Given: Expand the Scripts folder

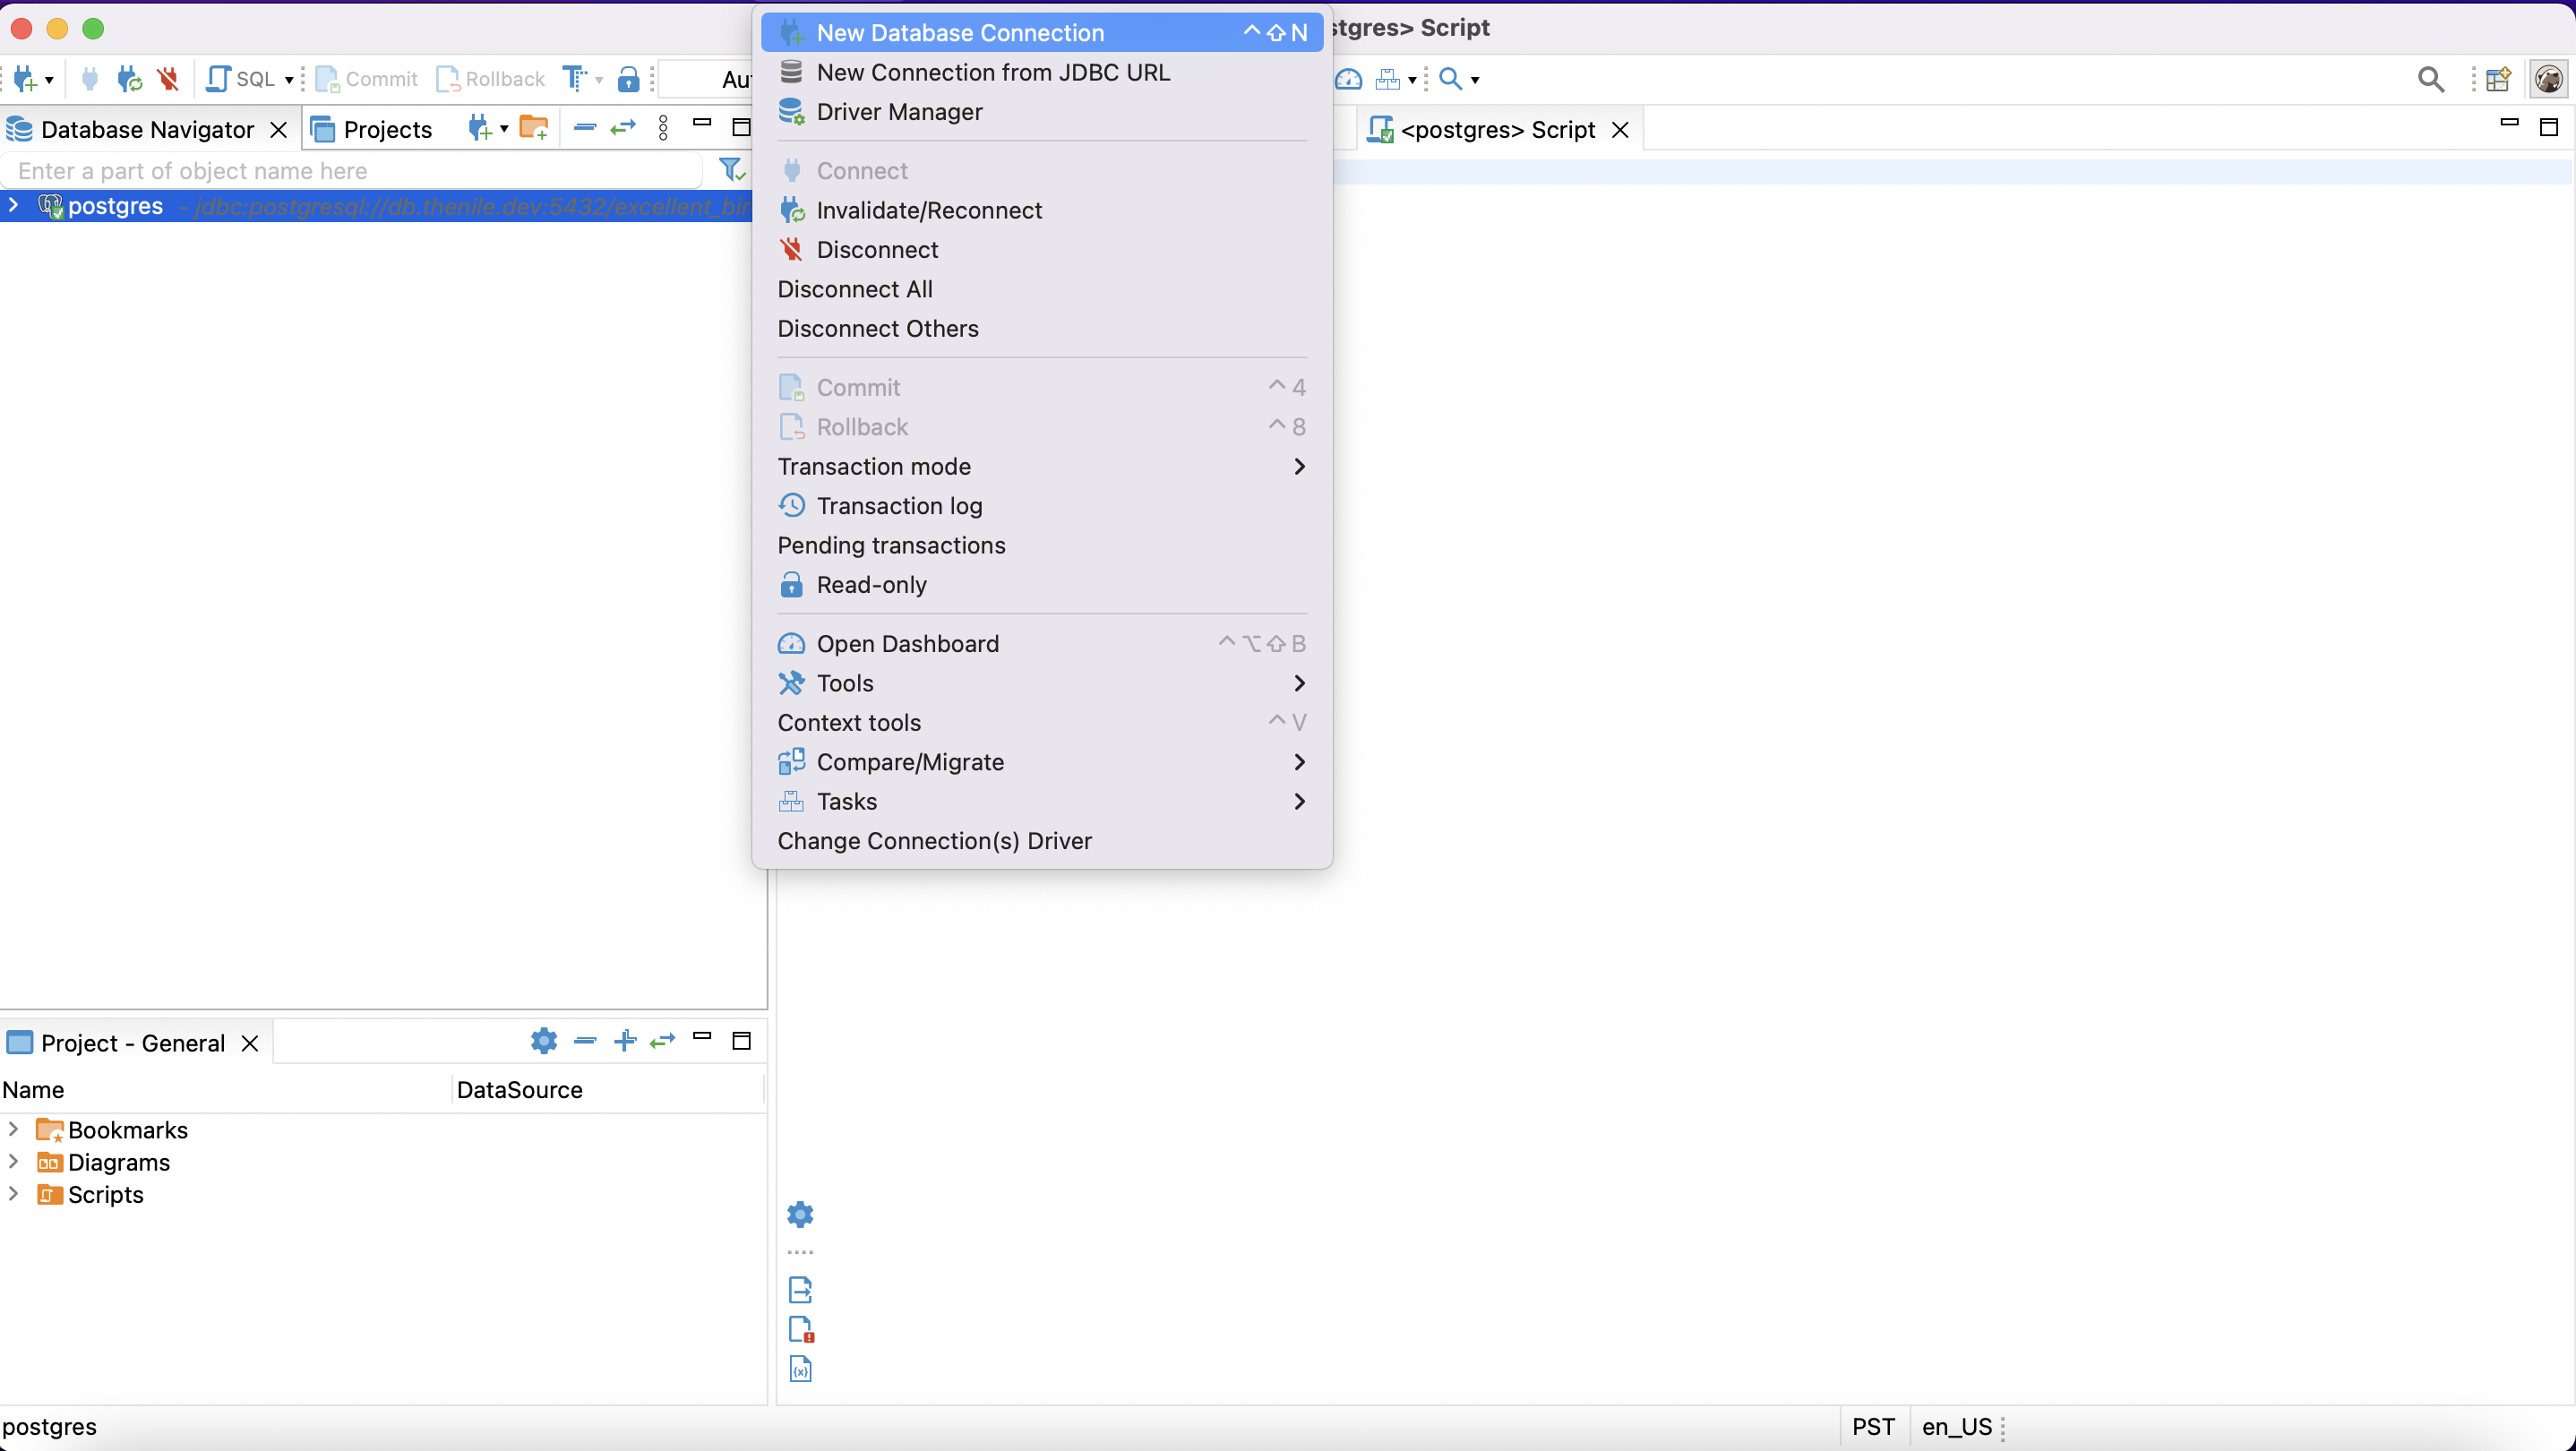Looking at the screenshot, I should point(13,1194).
